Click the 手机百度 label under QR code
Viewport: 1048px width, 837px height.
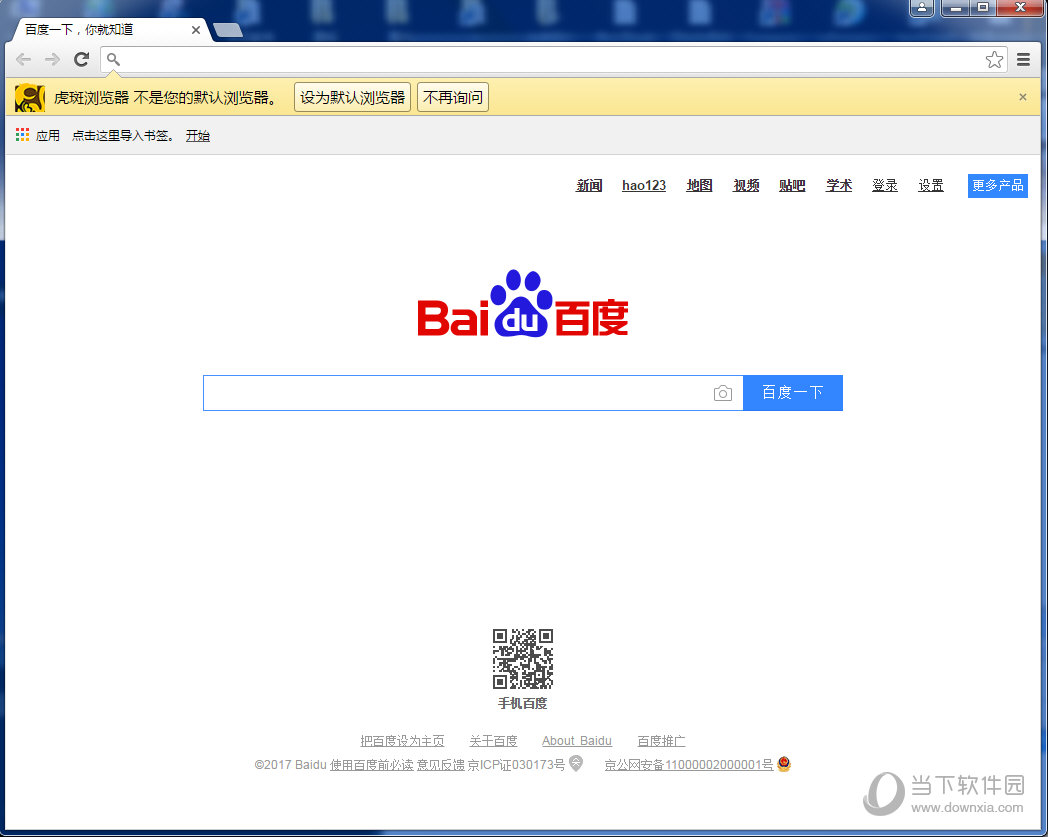click(523, 703)
